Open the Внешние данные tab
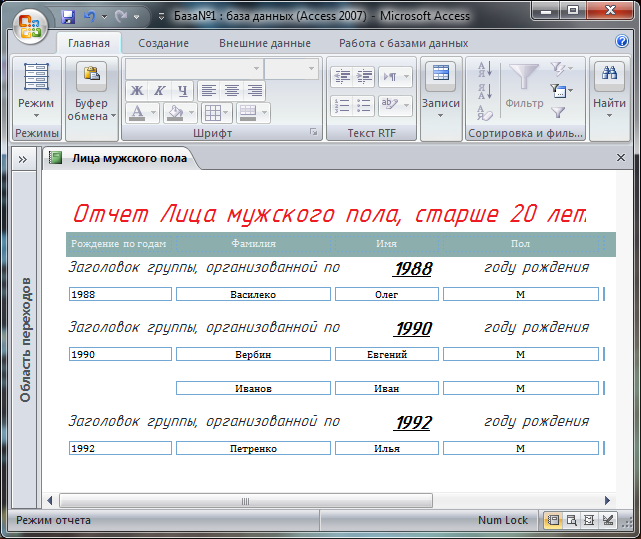 pyautogui.click(x=265, y=43)
